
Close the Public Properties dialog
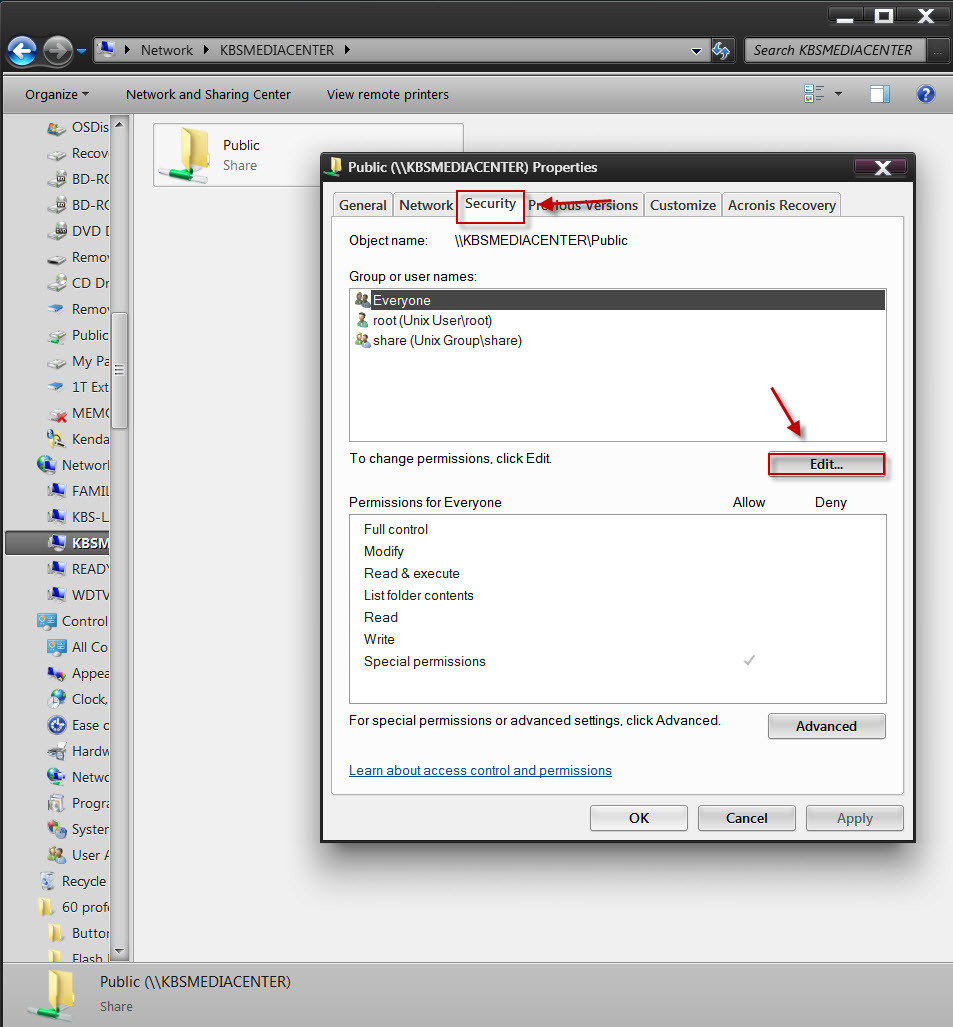881,168
